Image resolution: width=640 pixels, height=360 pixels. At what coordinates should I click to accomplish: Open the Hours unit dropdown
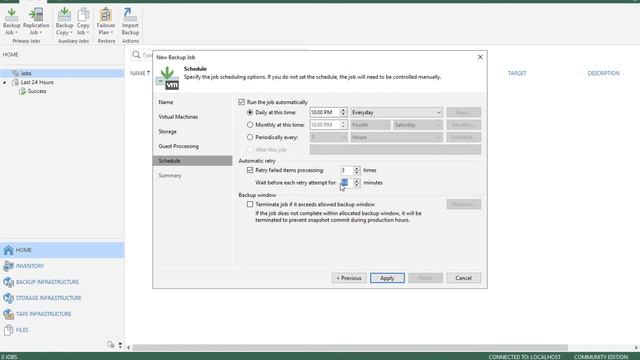396,137
